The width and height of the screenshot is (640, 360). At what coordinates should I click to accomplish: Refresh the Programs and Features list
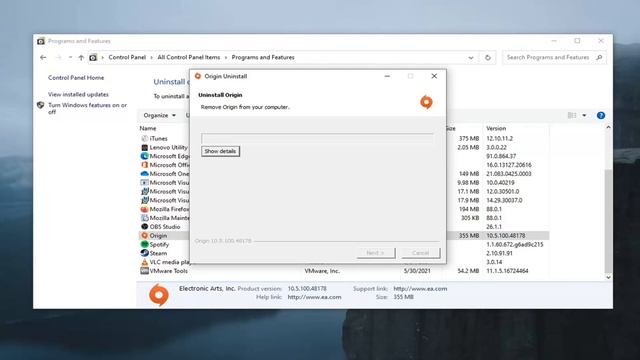(488, 58)
